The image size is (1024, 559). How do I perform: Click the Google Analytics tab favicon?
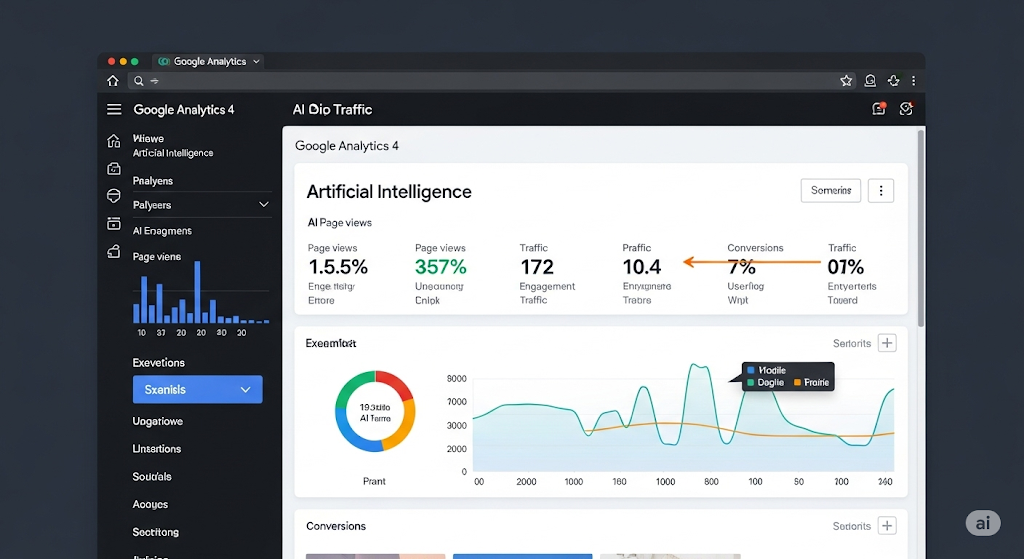tap(164, 61)
